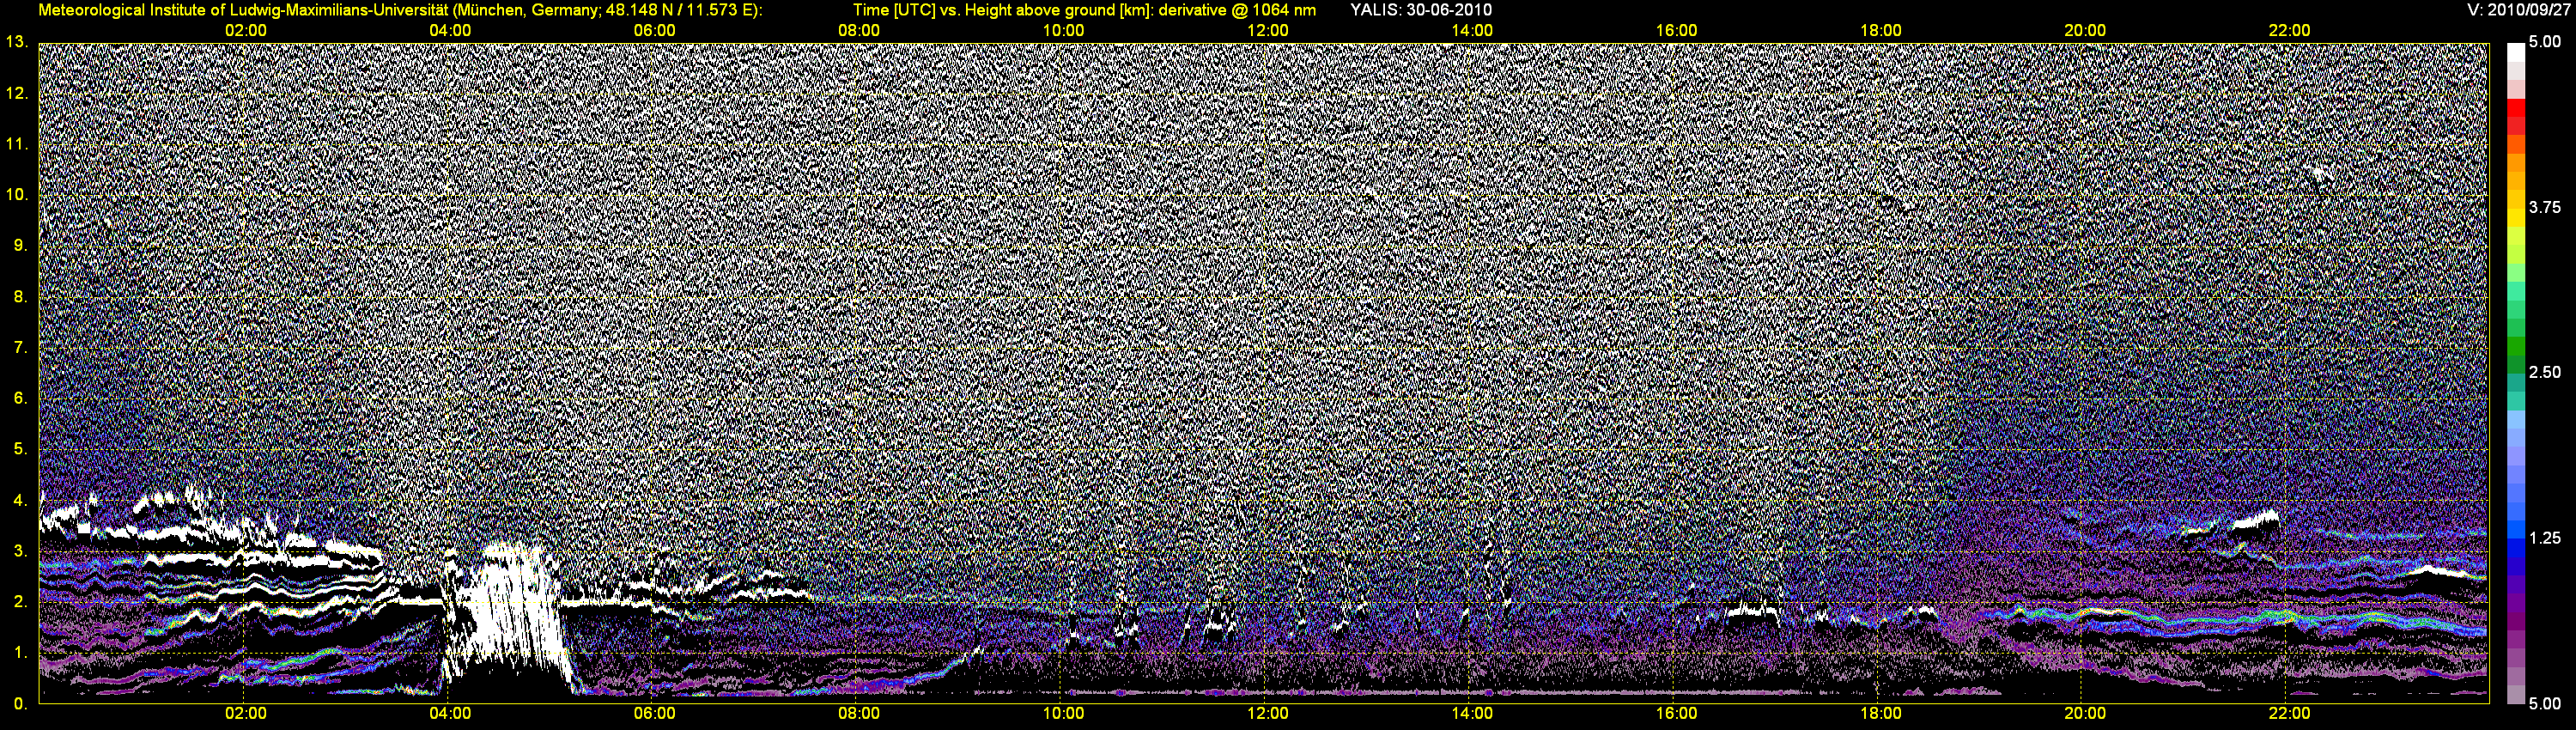Image resolution: width=2576 pixels, height=730 pixels.
Task: Click the 14:00 label on the bottom time axis
Action: tap(1472, 714)
